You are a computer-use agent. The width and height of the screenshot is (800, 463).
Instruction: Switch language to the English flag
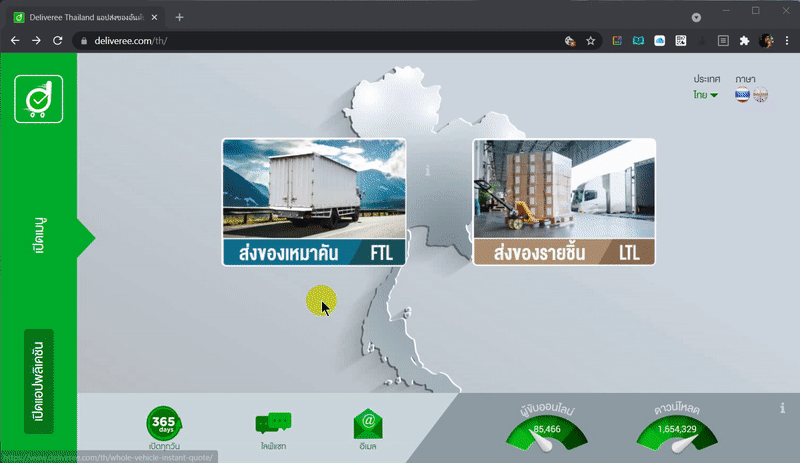(760, 94)
